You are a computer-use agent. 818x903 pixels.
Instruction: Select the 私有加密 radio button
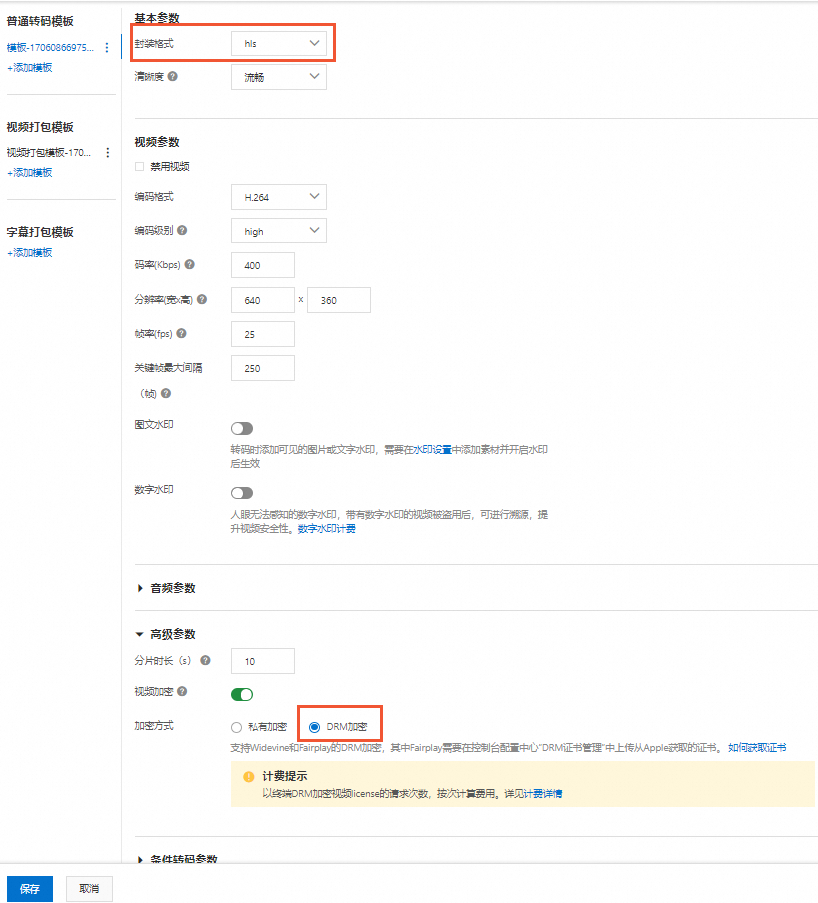pyautogui.click(x=237, y=726)
